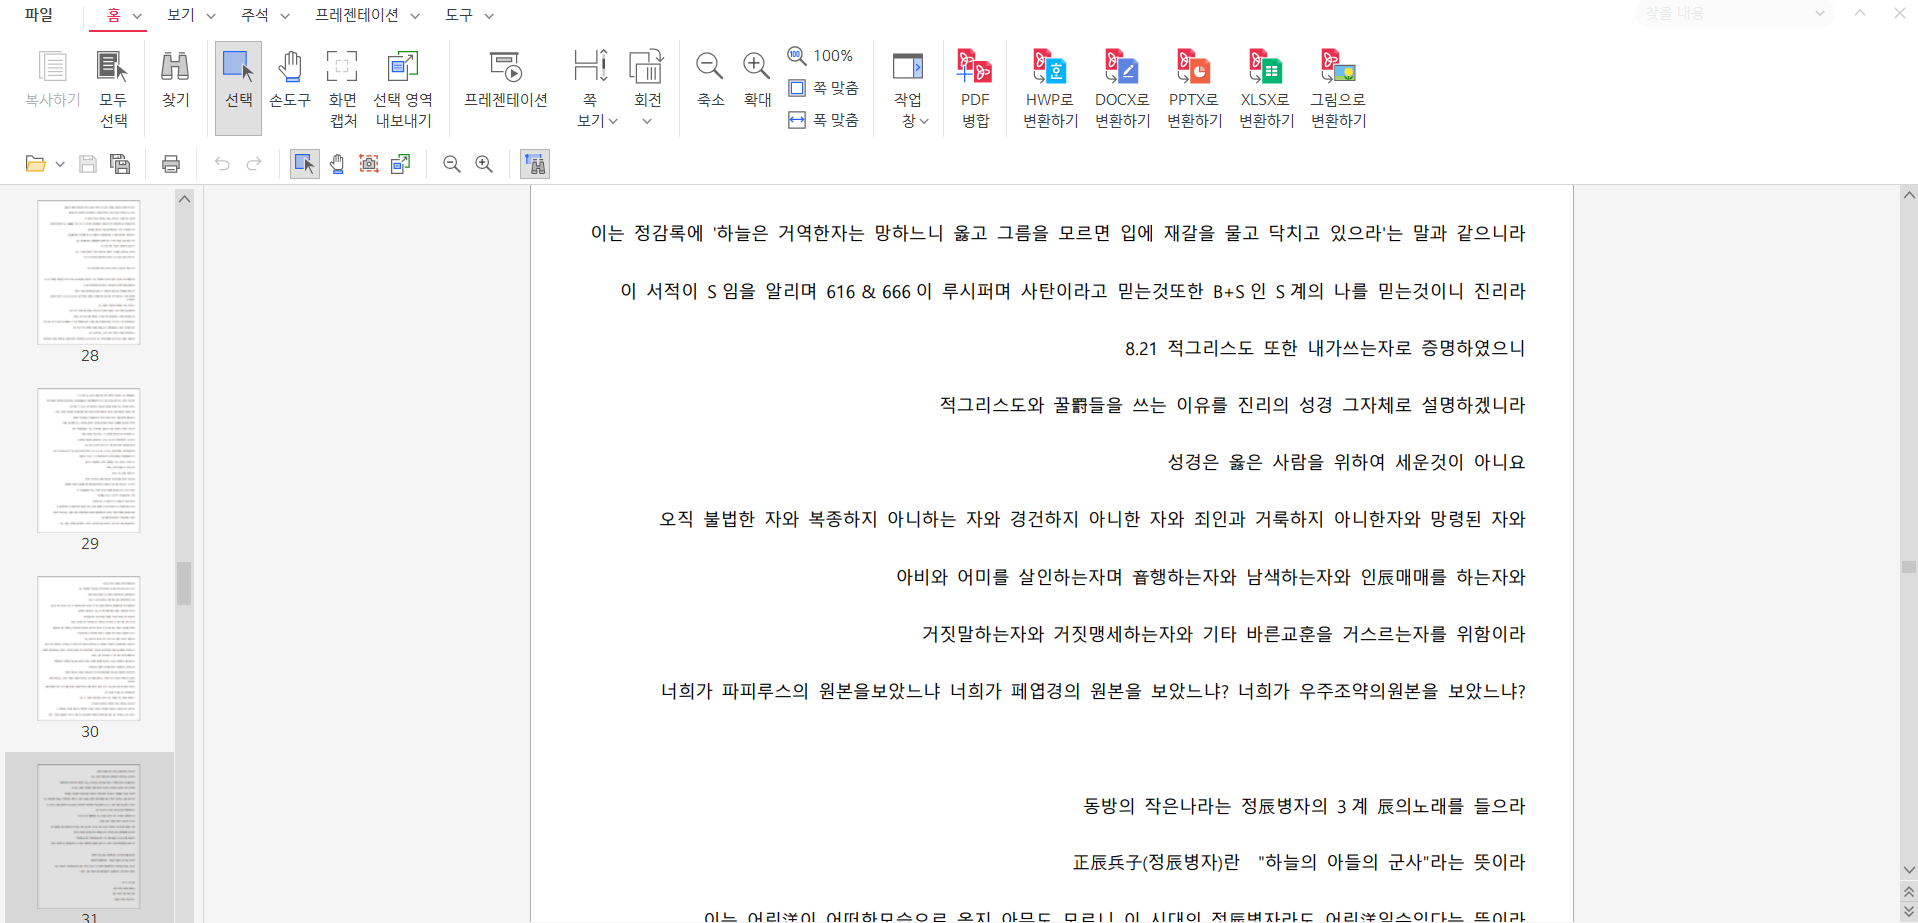
Task: Select page 29 thumbnail
Action: pyautogui.click(x=89, y=460)
